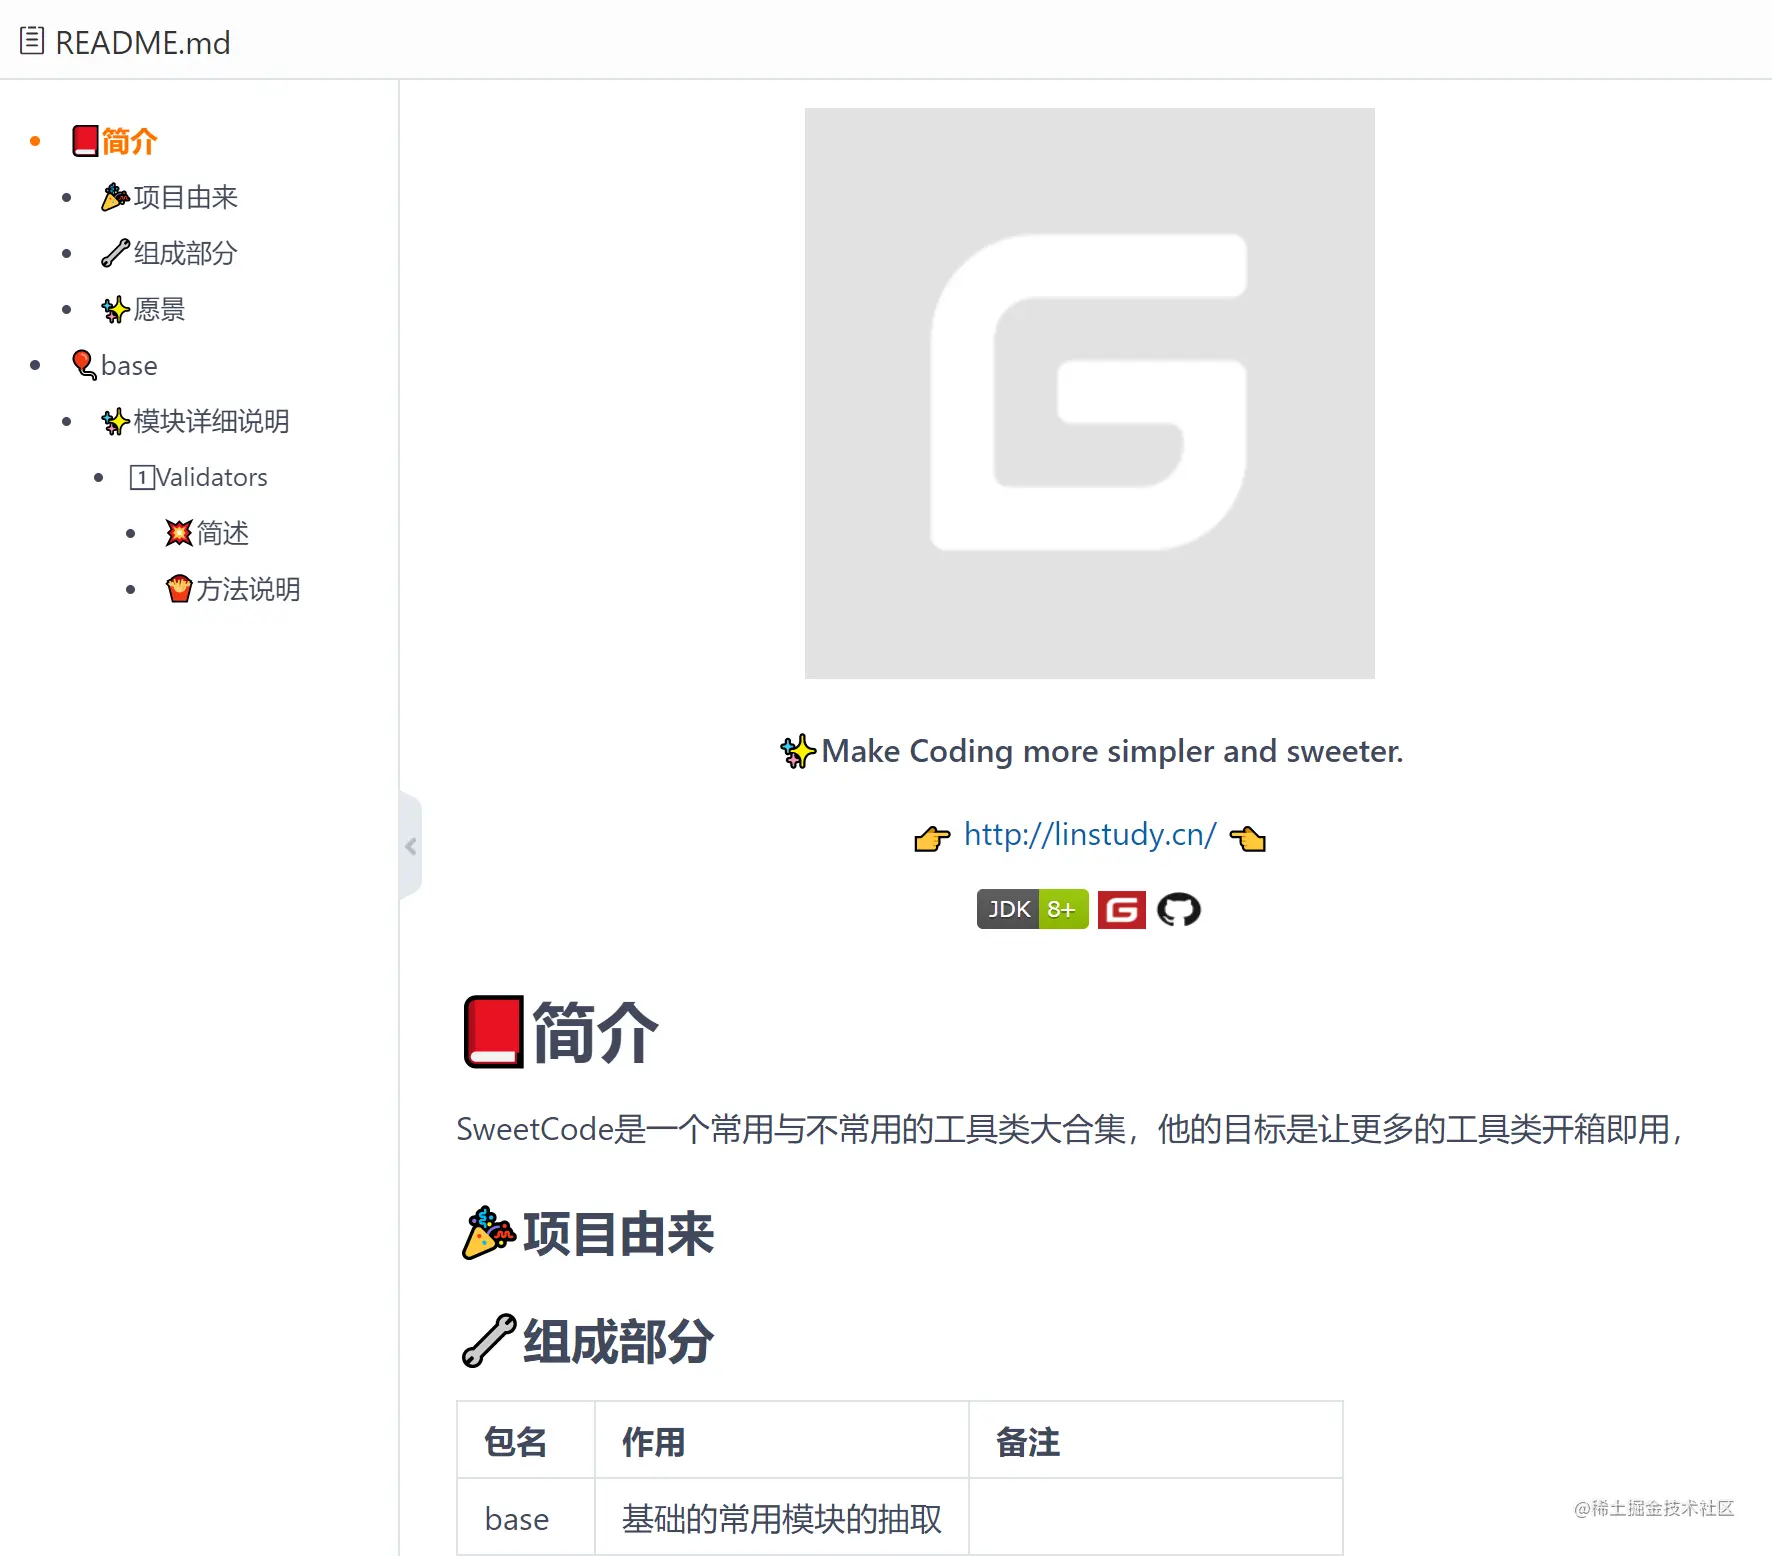Screen dimensions: 1772x1556
Task: Open the 简介 outline entry
Action: pos(114,141)
